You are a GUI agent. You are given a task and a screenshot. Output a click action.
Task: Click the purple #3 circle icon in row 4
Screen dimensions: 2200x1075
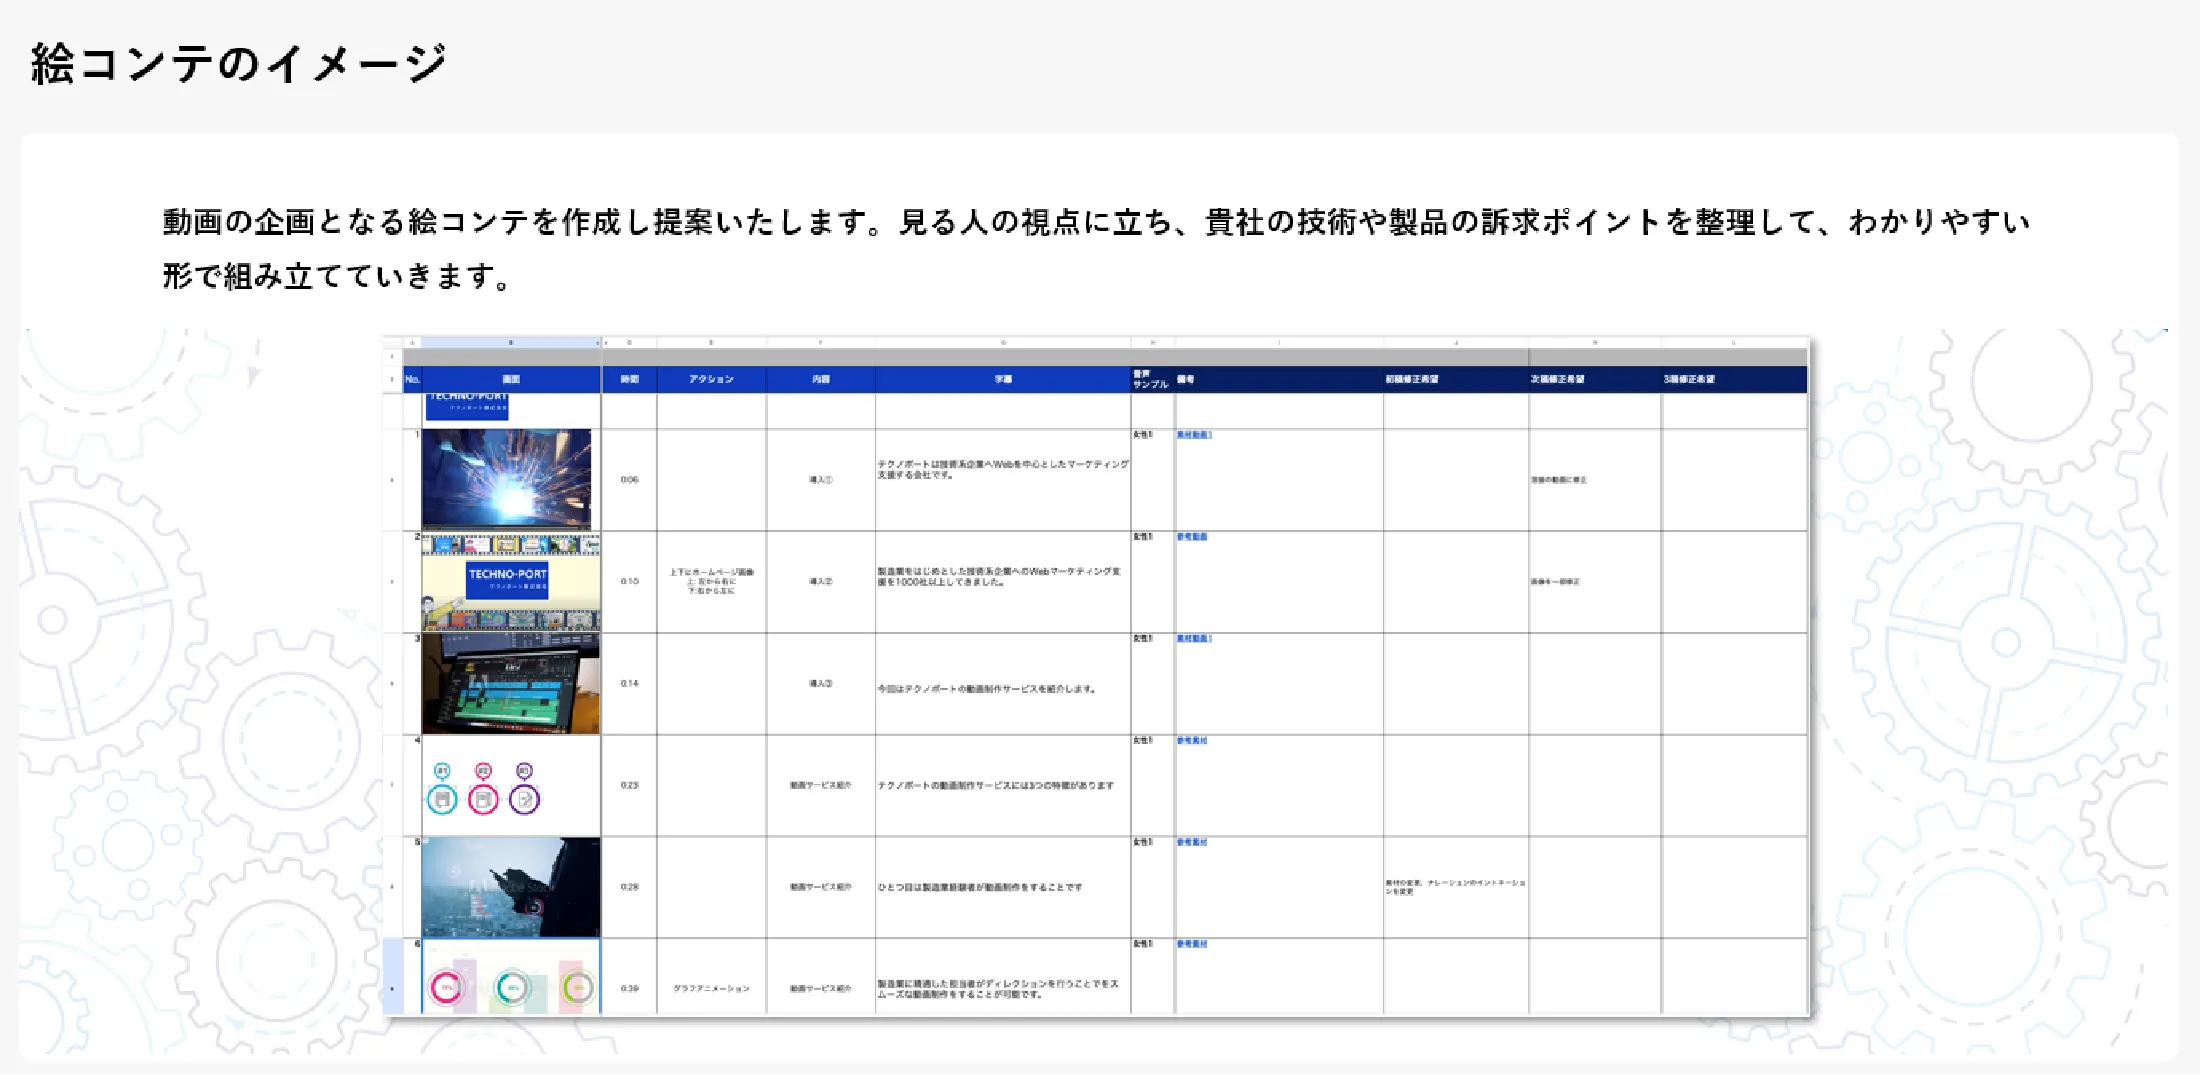click(524, 799)
